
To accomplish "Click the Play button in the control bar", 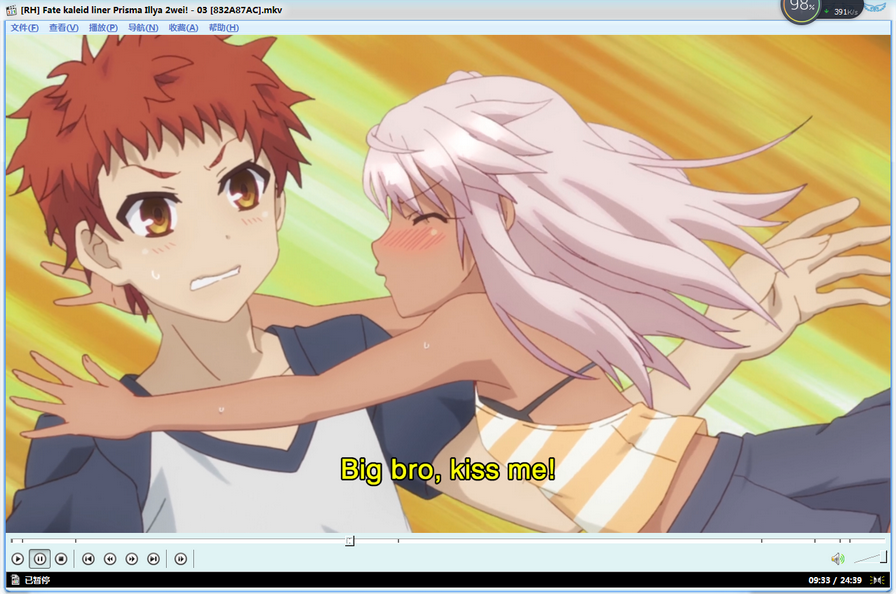I will coord(18,559).
